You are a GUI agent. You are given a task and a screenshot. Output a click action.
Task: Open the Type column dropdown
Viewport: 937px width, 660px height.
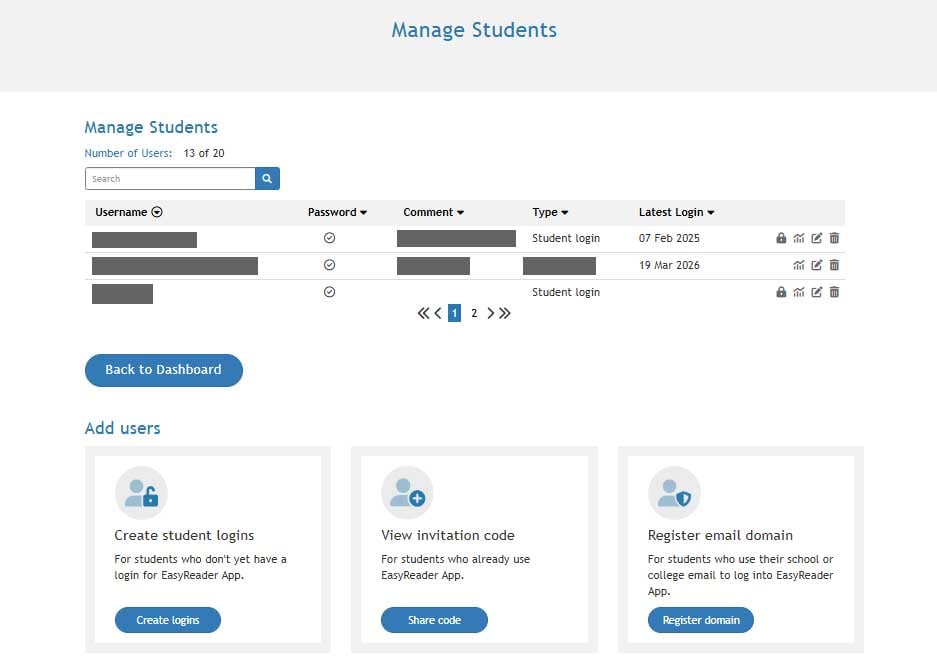(566, 212)
